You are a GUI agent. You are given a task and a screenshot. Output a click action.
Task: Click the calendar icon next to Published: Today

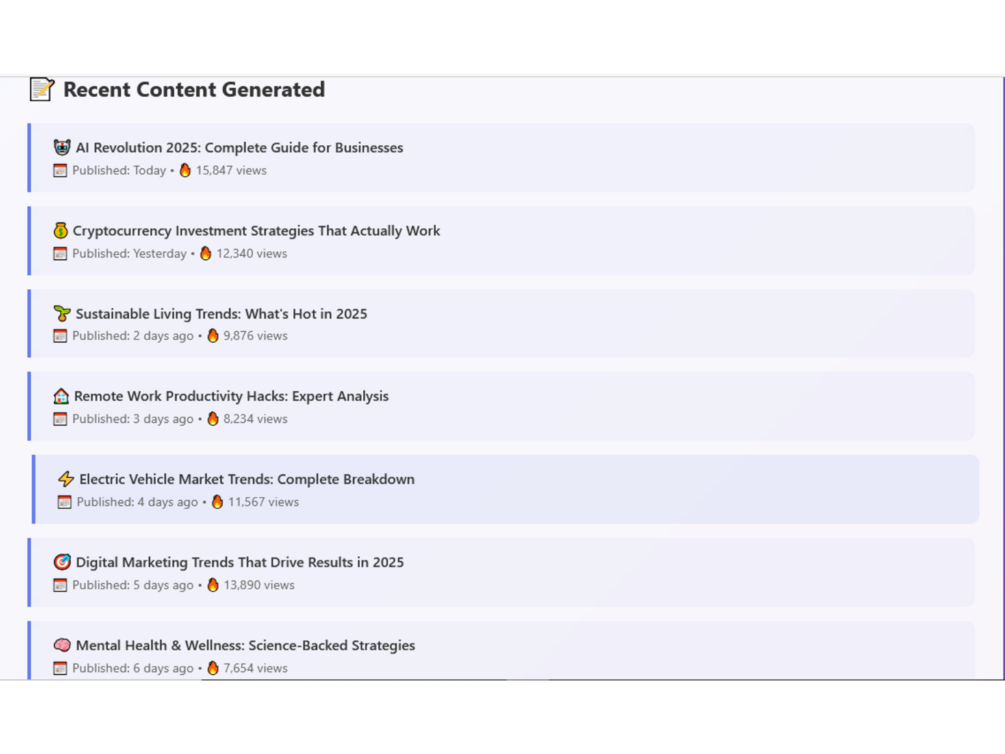pyautogui.click(x=60, y=171)
